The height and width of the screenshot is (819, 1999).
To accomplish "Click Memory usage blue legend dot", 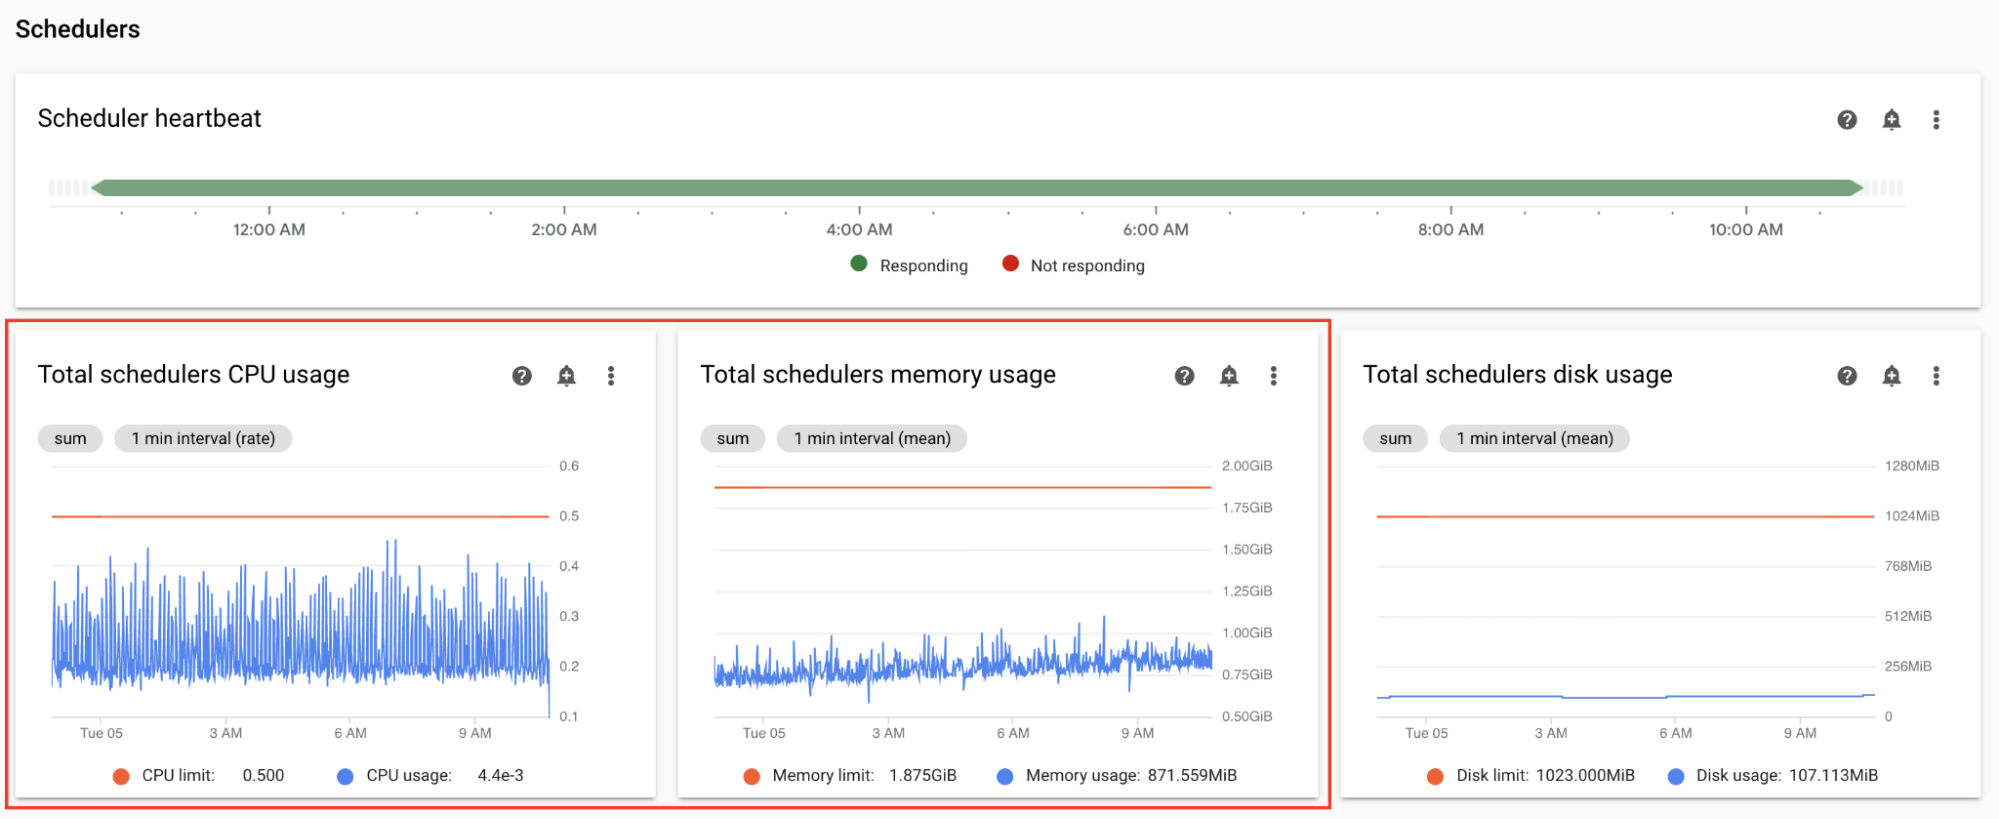I will click(1005, 776).
